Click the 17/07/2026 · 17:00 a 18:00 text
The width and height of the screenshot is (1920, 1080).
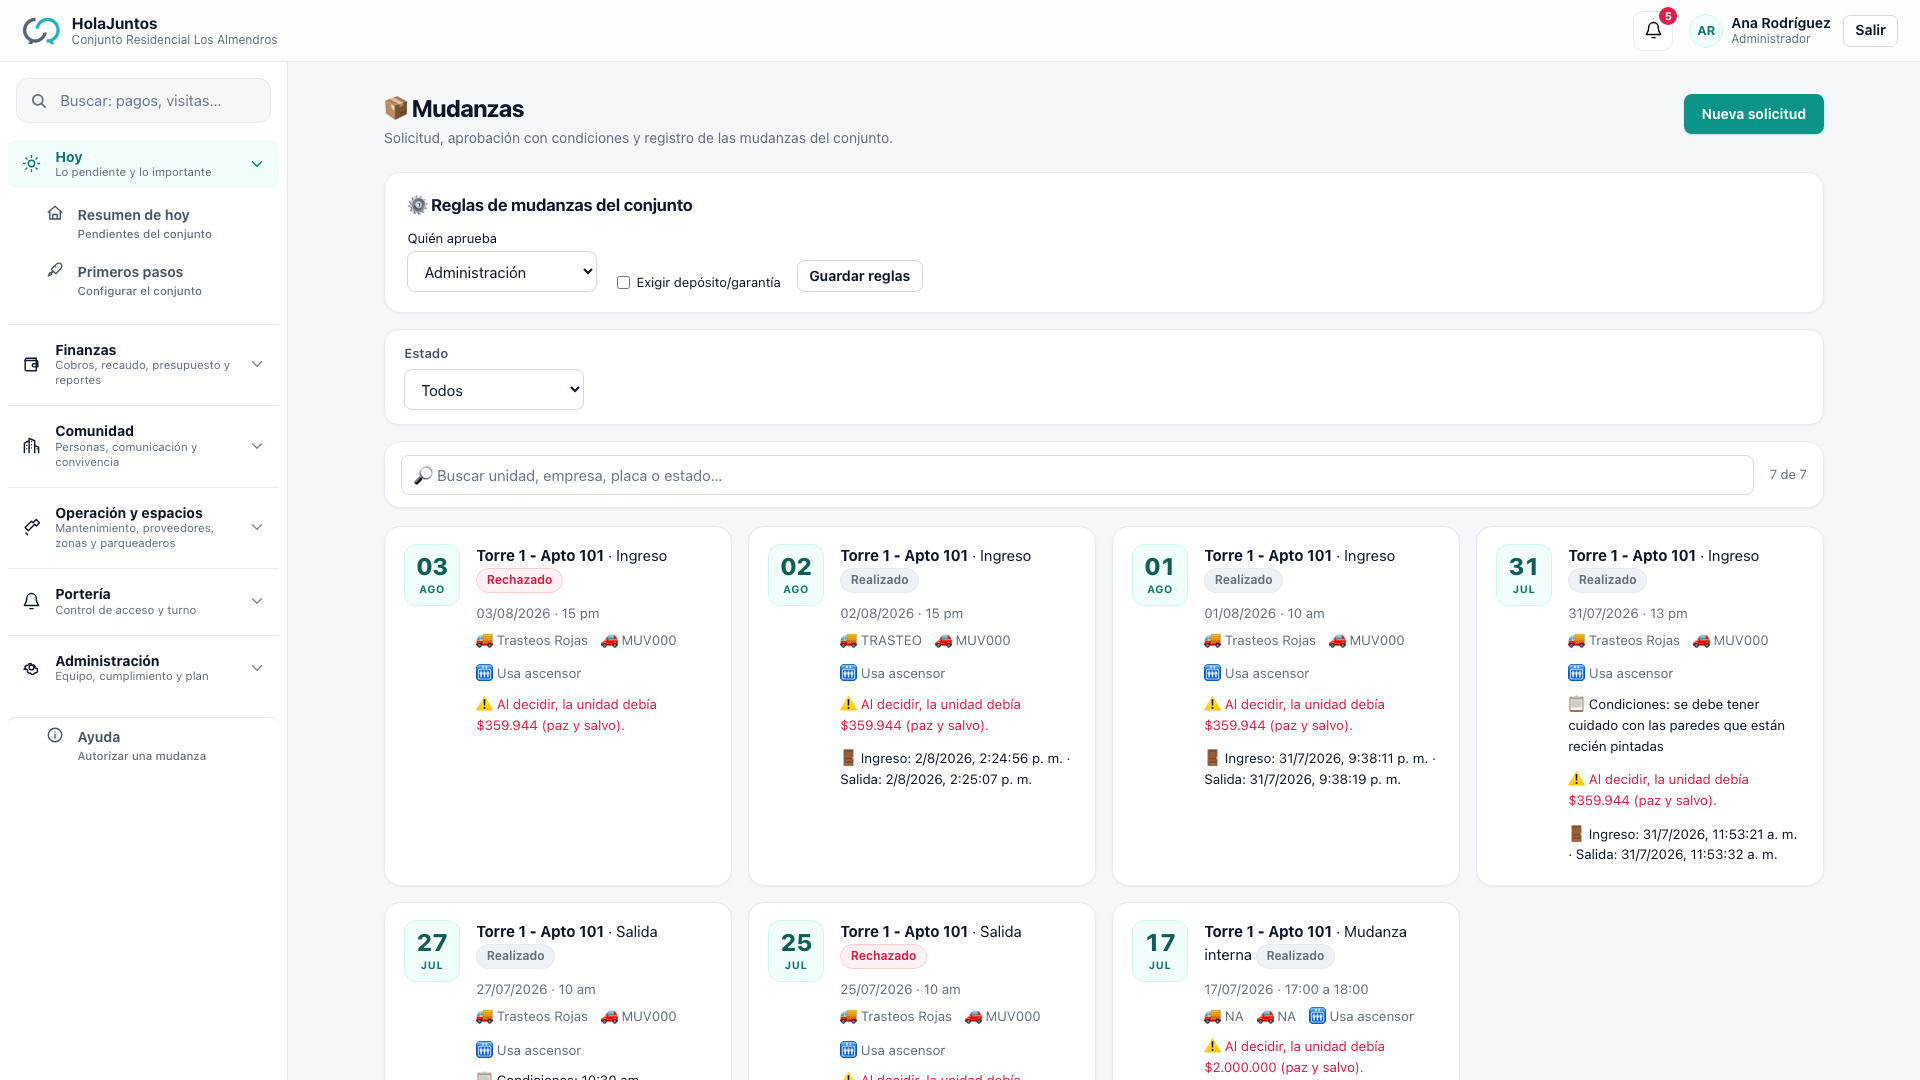point(1286,989)
